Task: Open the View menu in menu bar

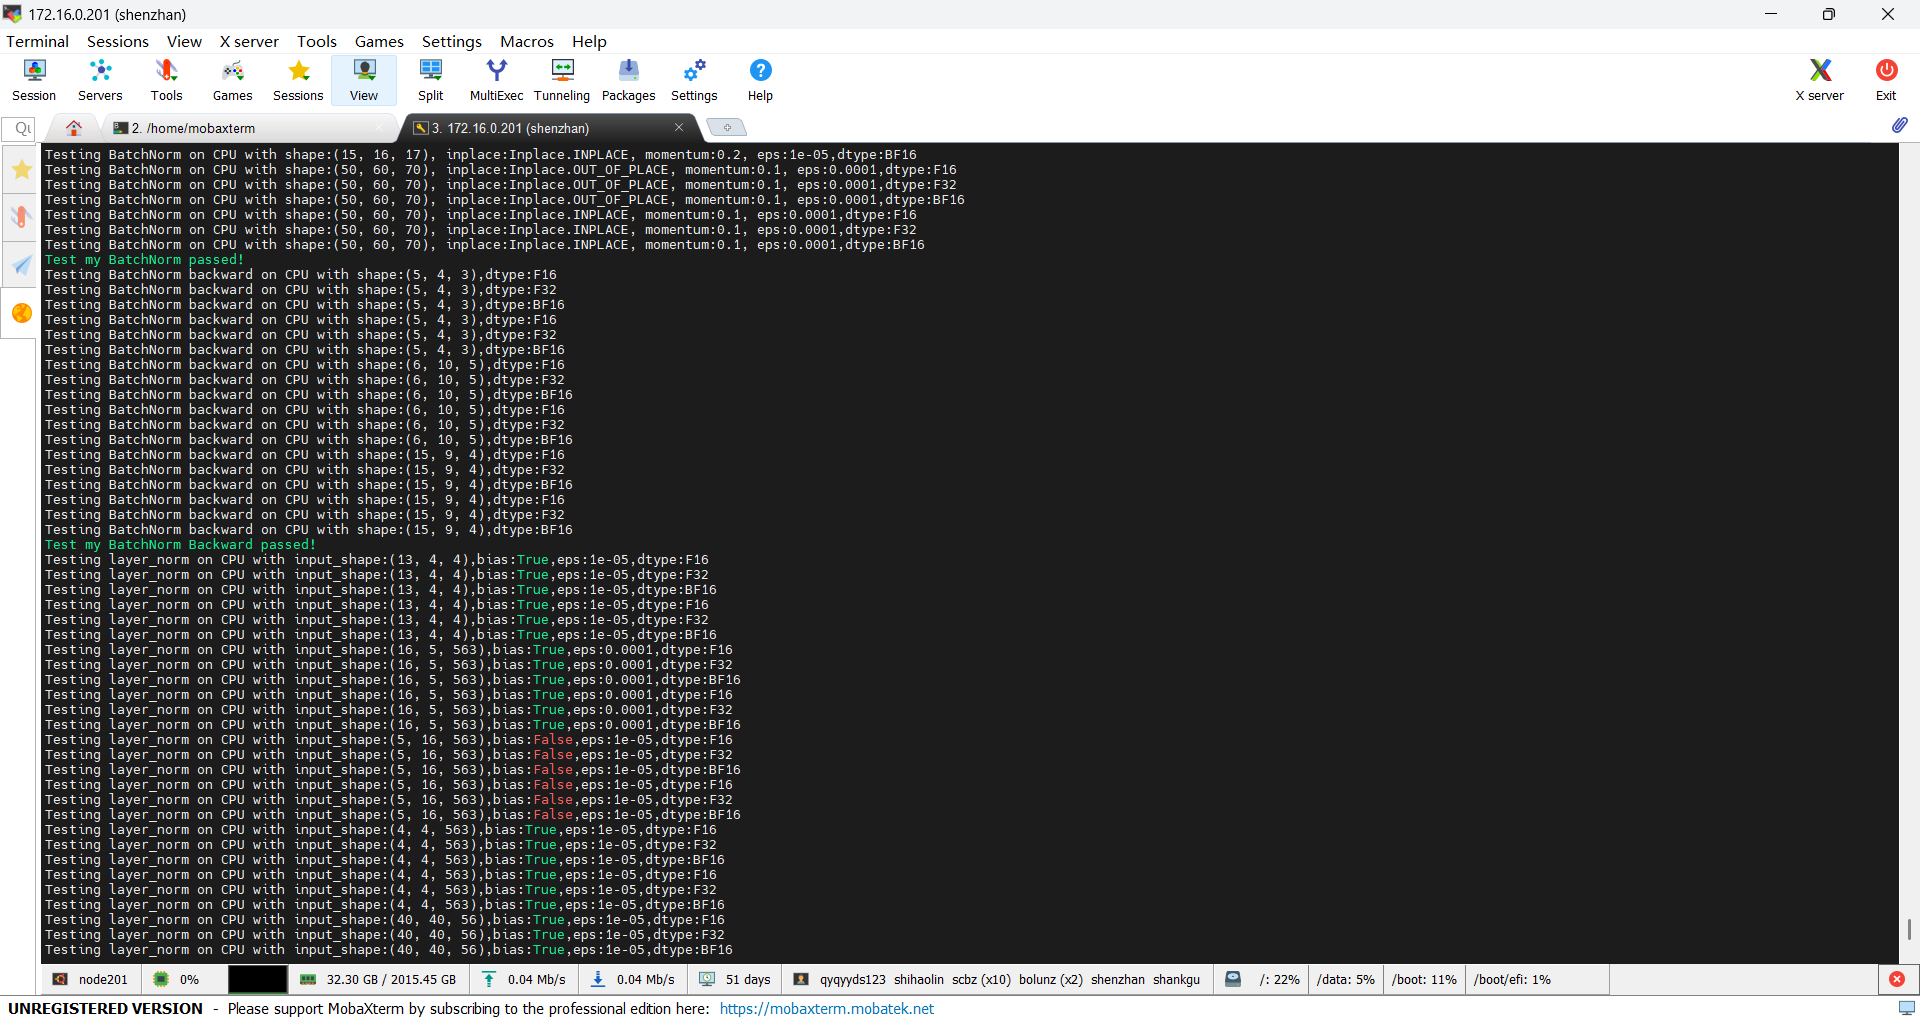Action: [x=184, y=41]
